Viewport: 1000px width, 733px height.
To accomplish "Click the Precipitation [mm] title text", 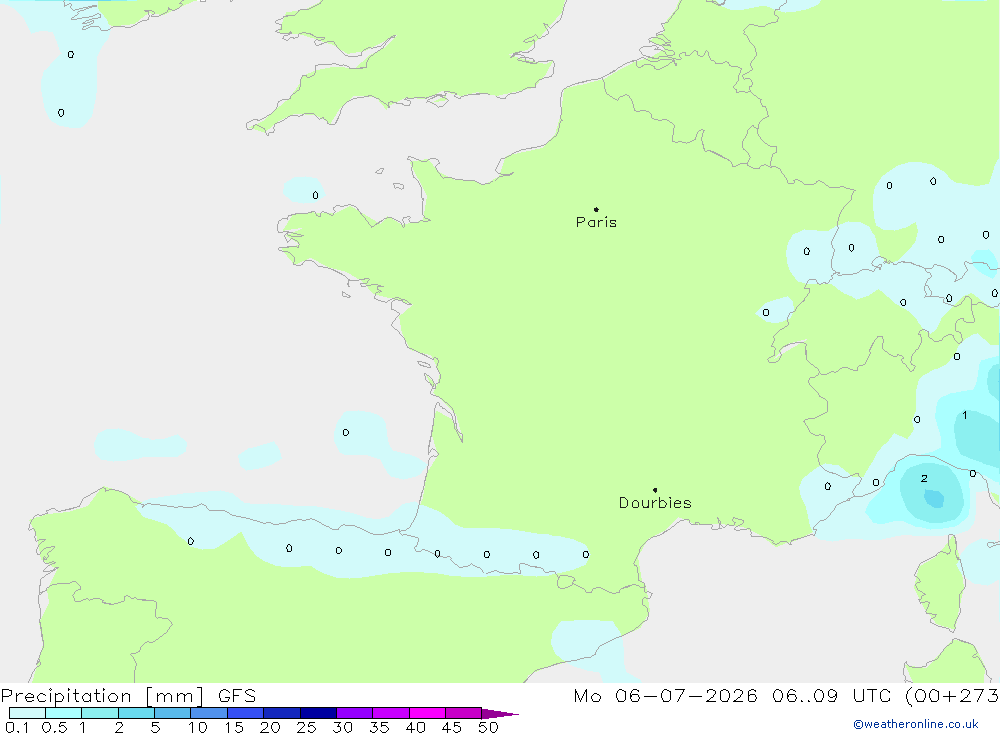I will [x=103, y=696].
